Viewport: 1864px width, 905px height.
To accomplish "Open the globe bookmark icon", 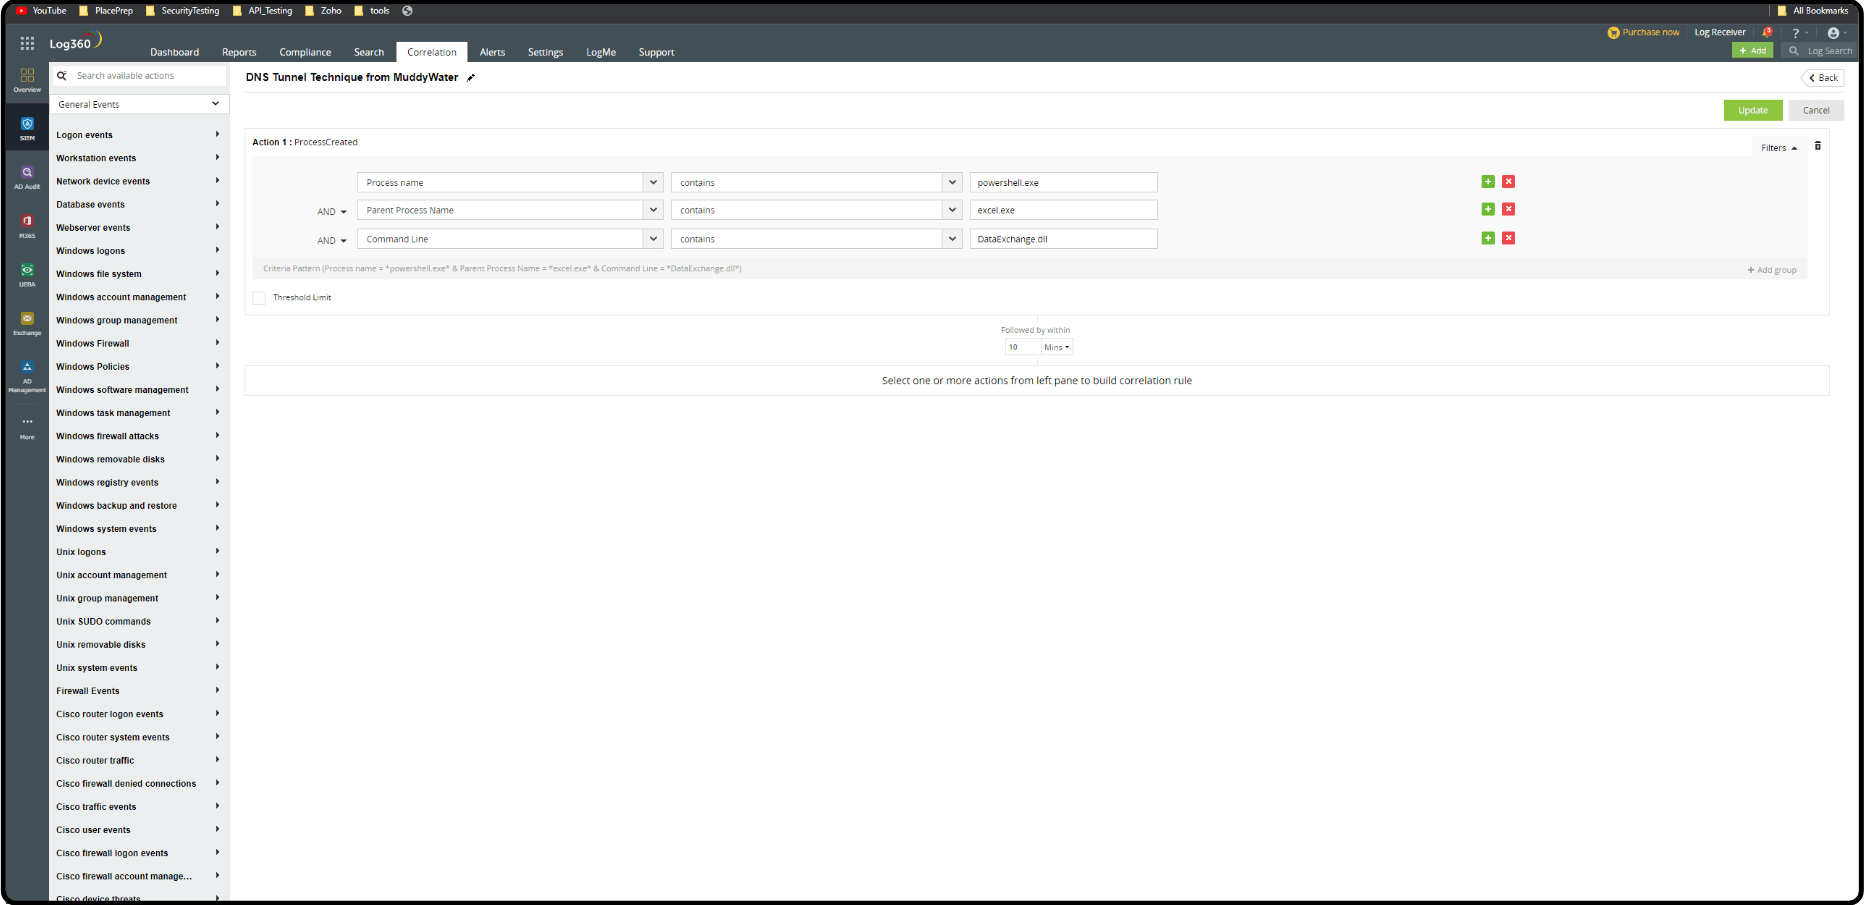I will [408, 11].
